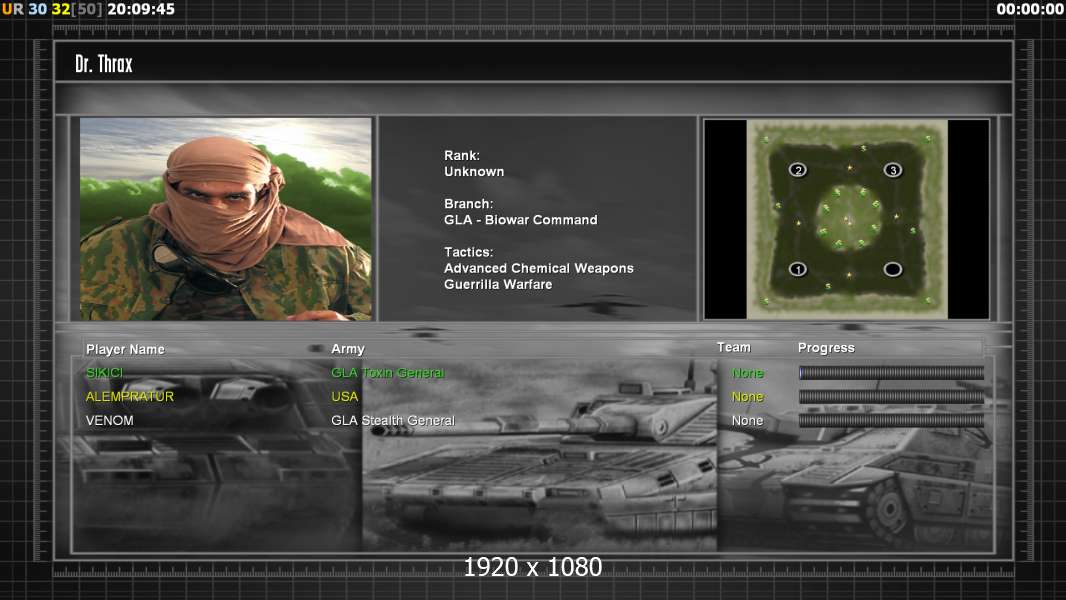Click start position 1 marker on minimap

[797, 269]
